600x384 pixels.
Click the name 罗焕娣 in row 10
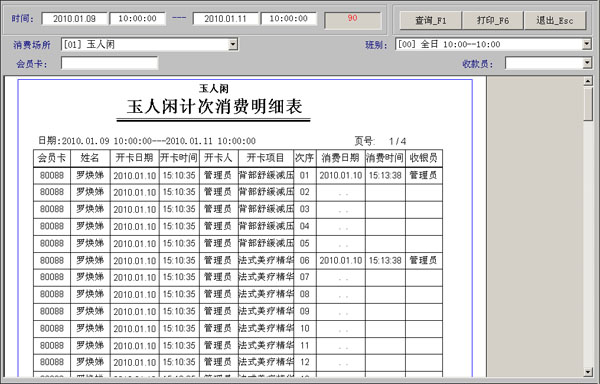click(90, 328)
